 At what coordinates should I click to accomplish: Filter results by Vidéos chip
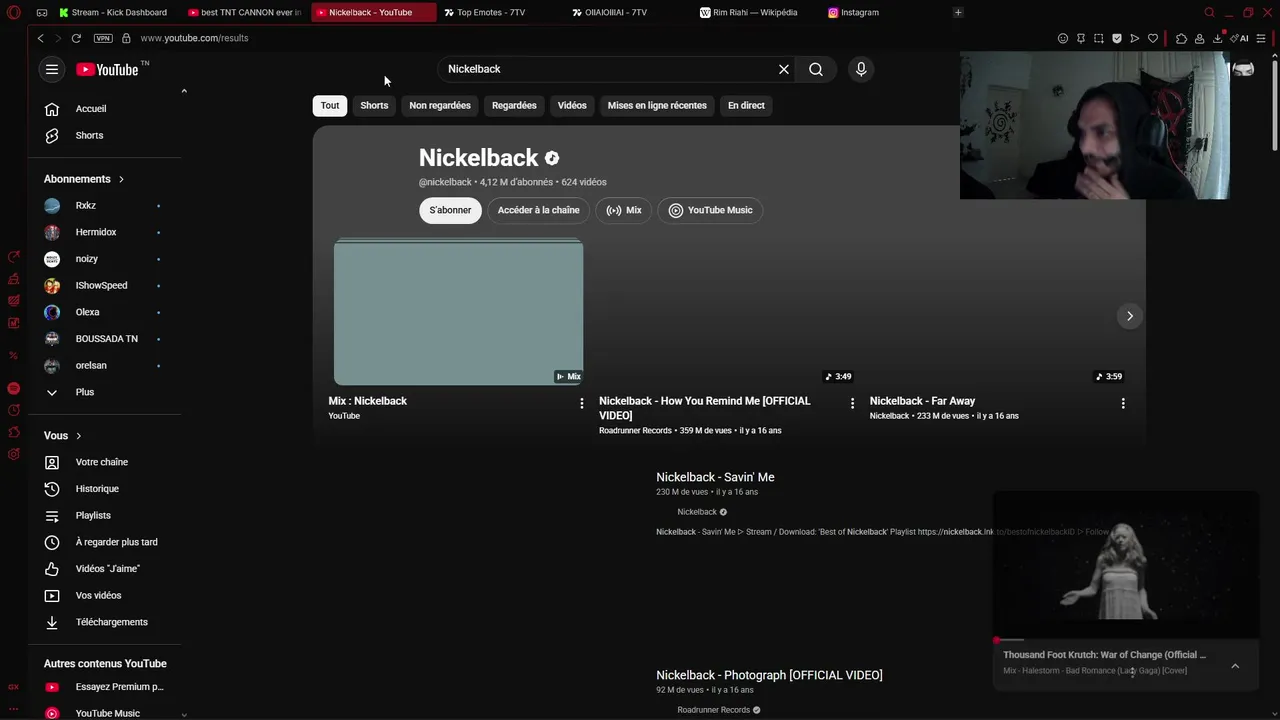(x=572, y=105)
